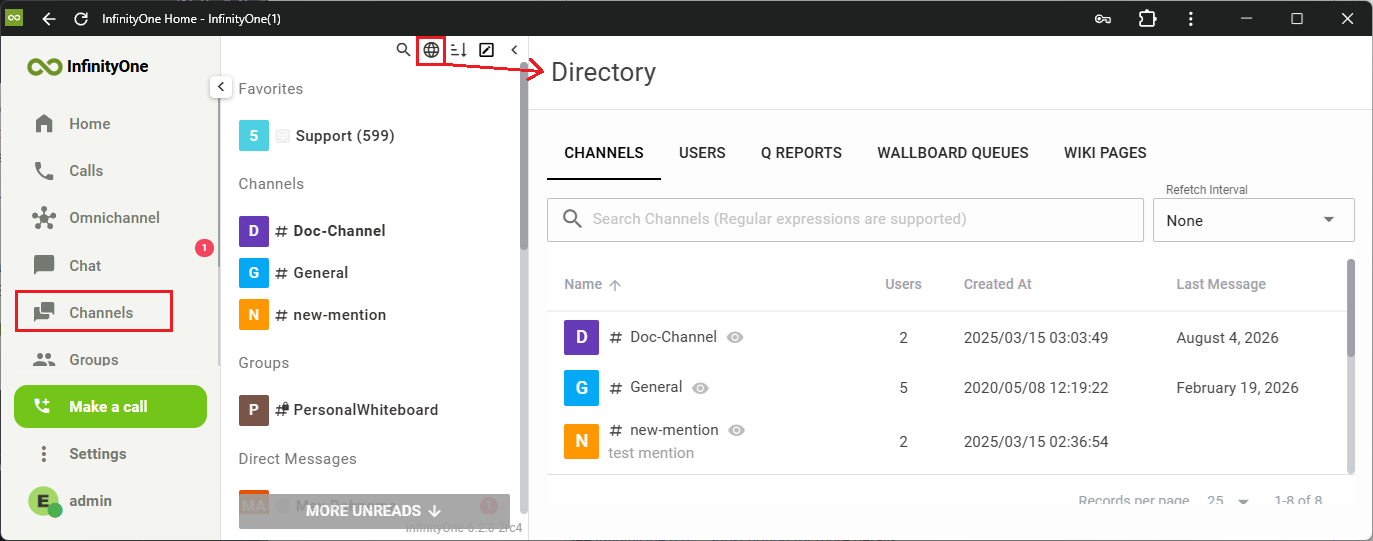Open PersonalWhiteboard group
1373x541 pixels.
pyautogui.click(x=365, y=410)
